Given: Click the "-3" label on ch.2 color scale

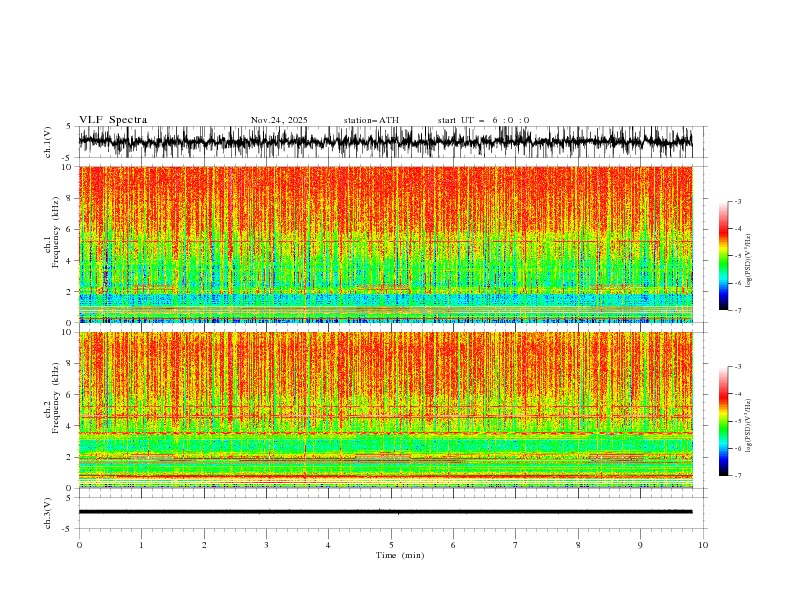Looking at the screenshot, I should (737, 367).
